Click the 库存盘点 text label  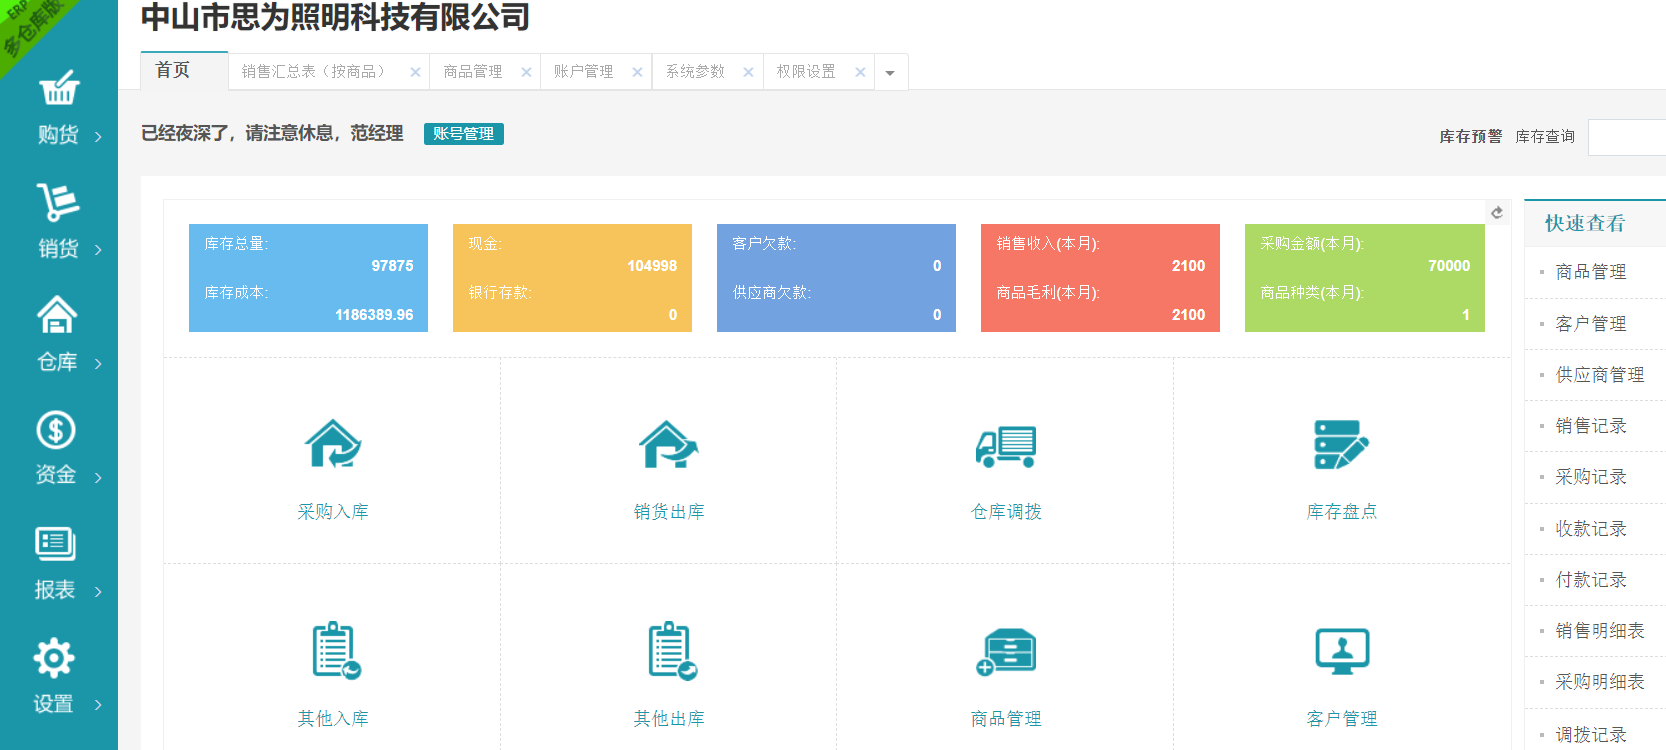(1342, 512)
